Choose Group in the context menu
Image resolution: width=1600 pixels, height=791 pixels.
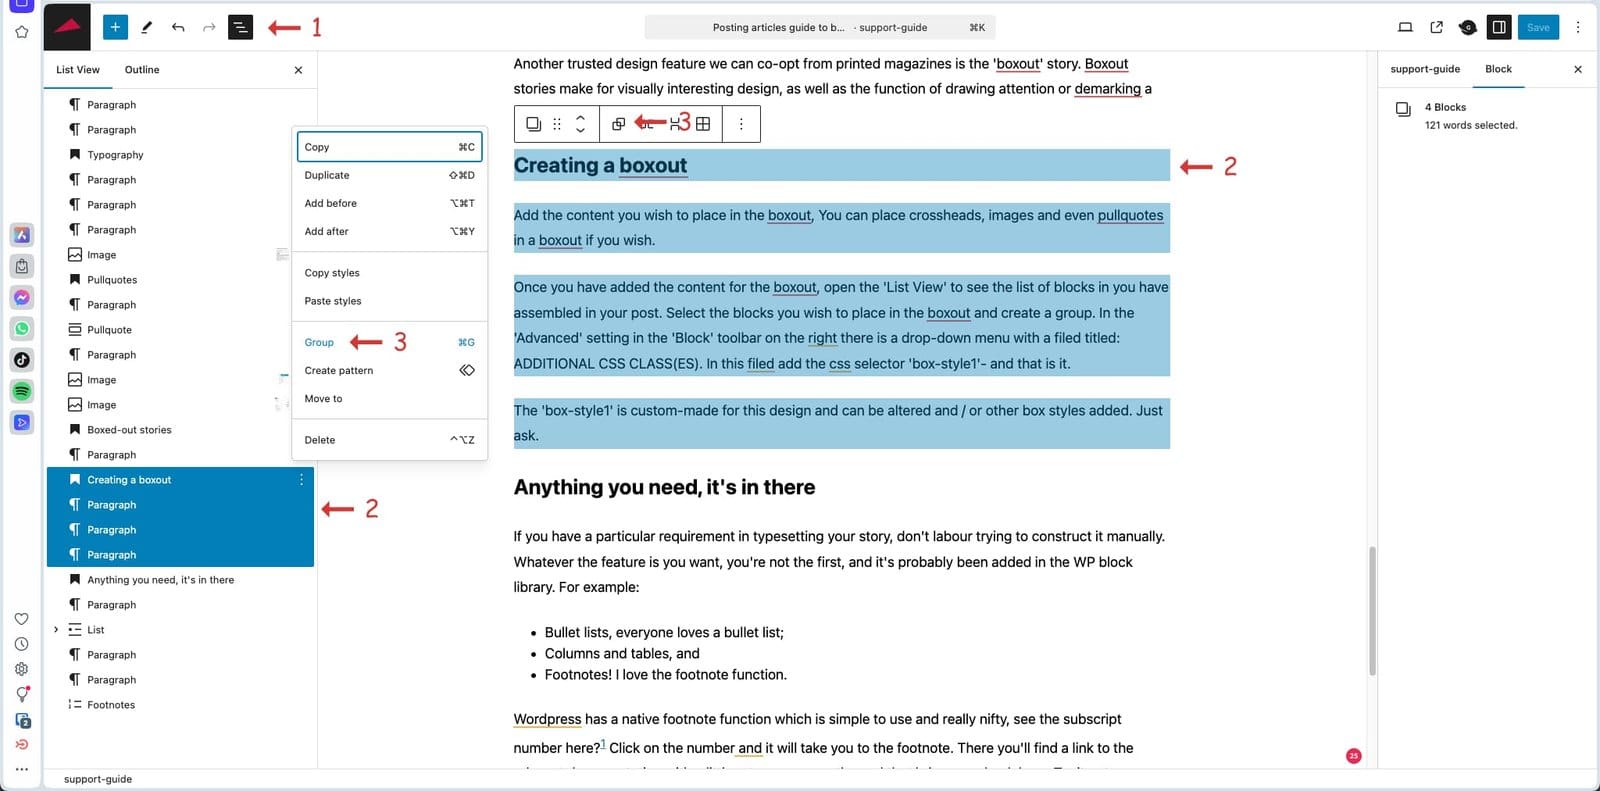pyautogui.click(x=389, y=342)
